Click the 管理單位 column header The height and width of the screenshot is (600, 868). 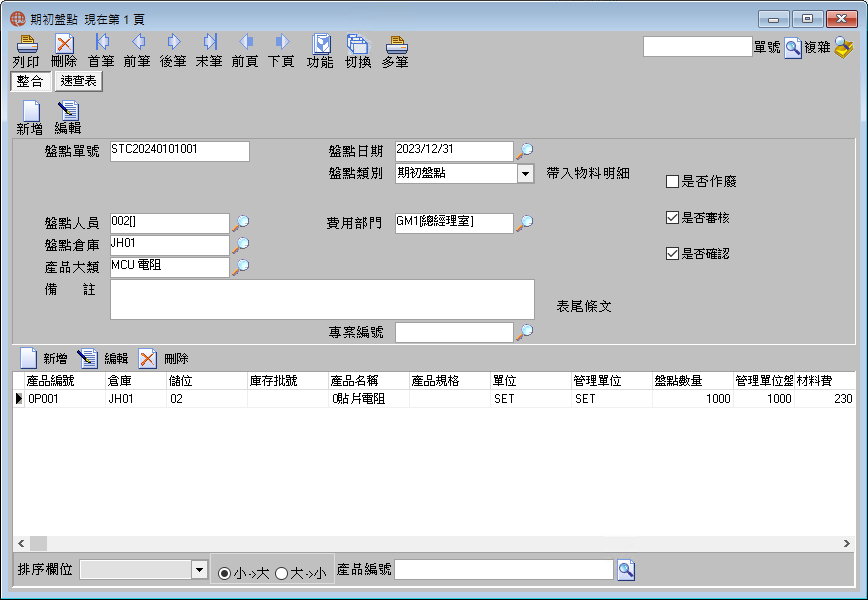tap(612, 381)
